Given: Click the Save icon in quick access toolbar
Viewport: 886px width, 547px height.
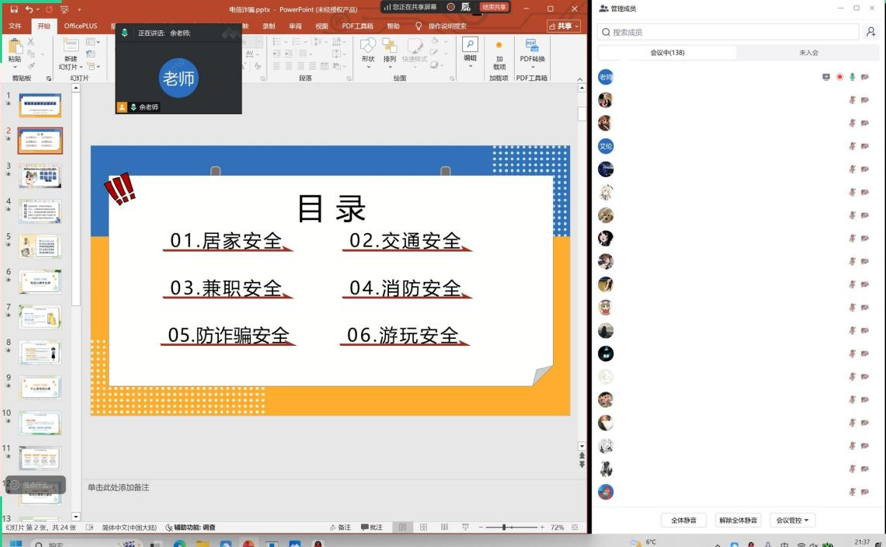Looking at the screenshot, I should click(x=14, y=9).
